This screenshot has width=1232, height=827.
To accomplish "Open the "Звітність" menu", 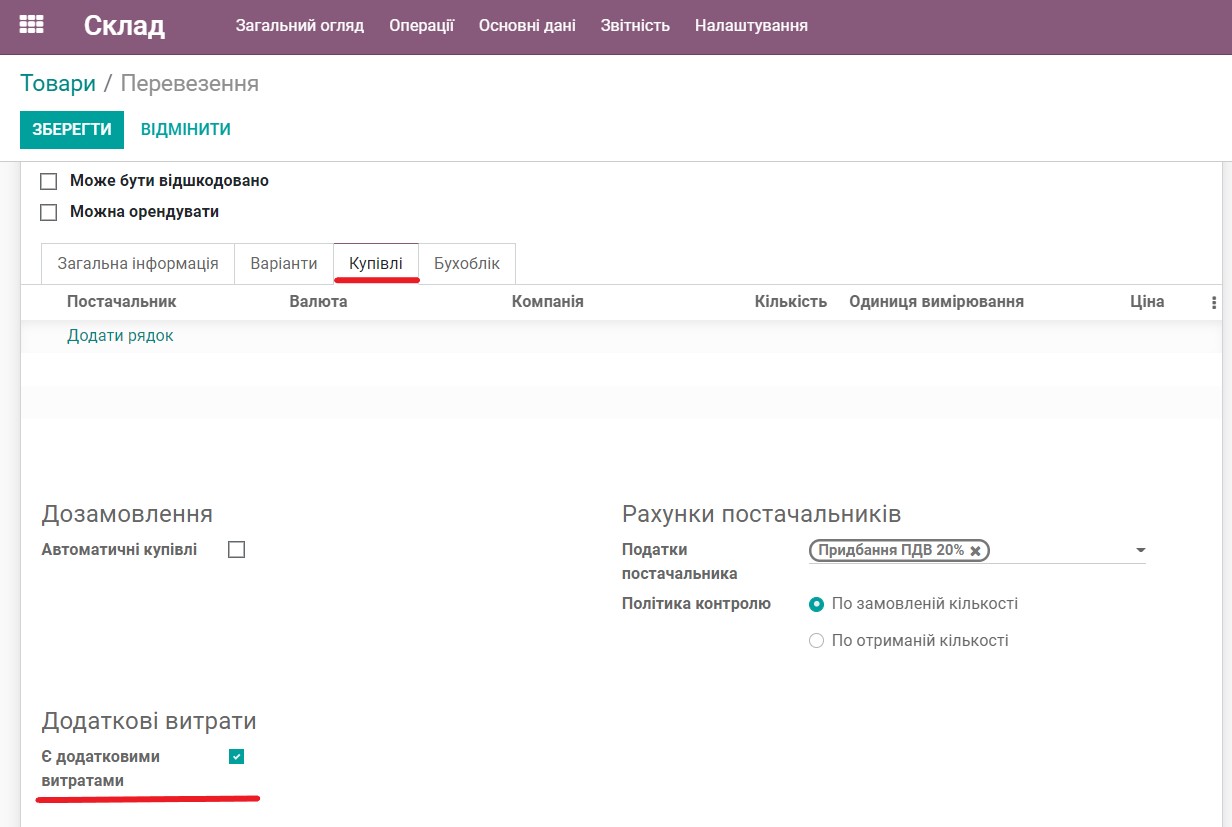I will (x=634, y=25).
